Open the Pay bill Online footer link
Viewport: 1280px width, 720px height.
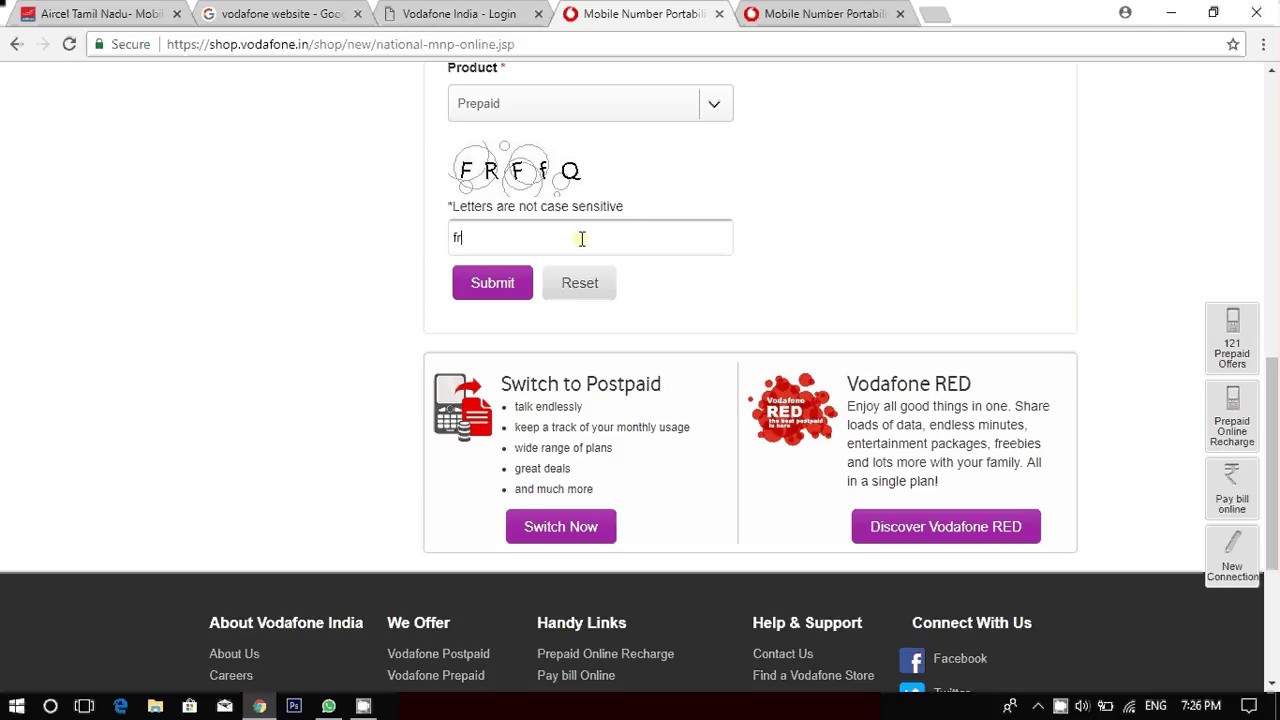click(x=576, y=676)
